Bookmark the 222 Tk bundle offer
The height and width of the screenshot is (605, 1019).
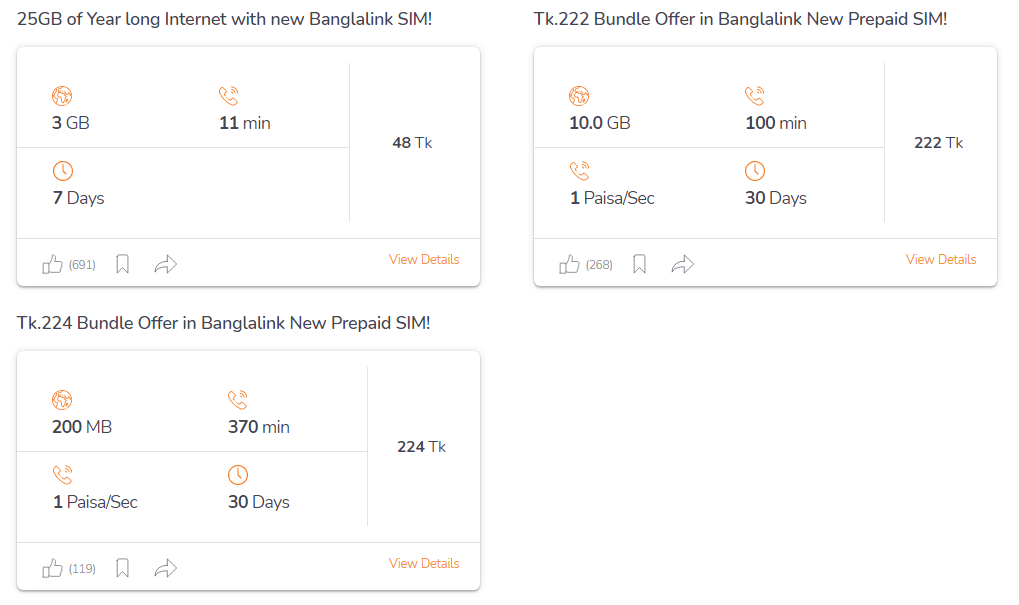pyautogui.click(x=639, y=264)
